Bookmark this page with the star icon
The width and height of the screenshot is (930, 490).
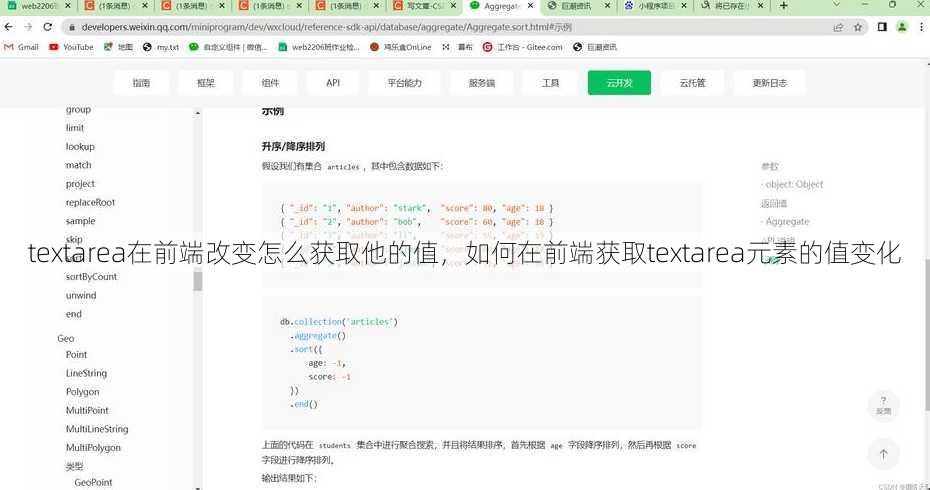[x=858, y=27]
